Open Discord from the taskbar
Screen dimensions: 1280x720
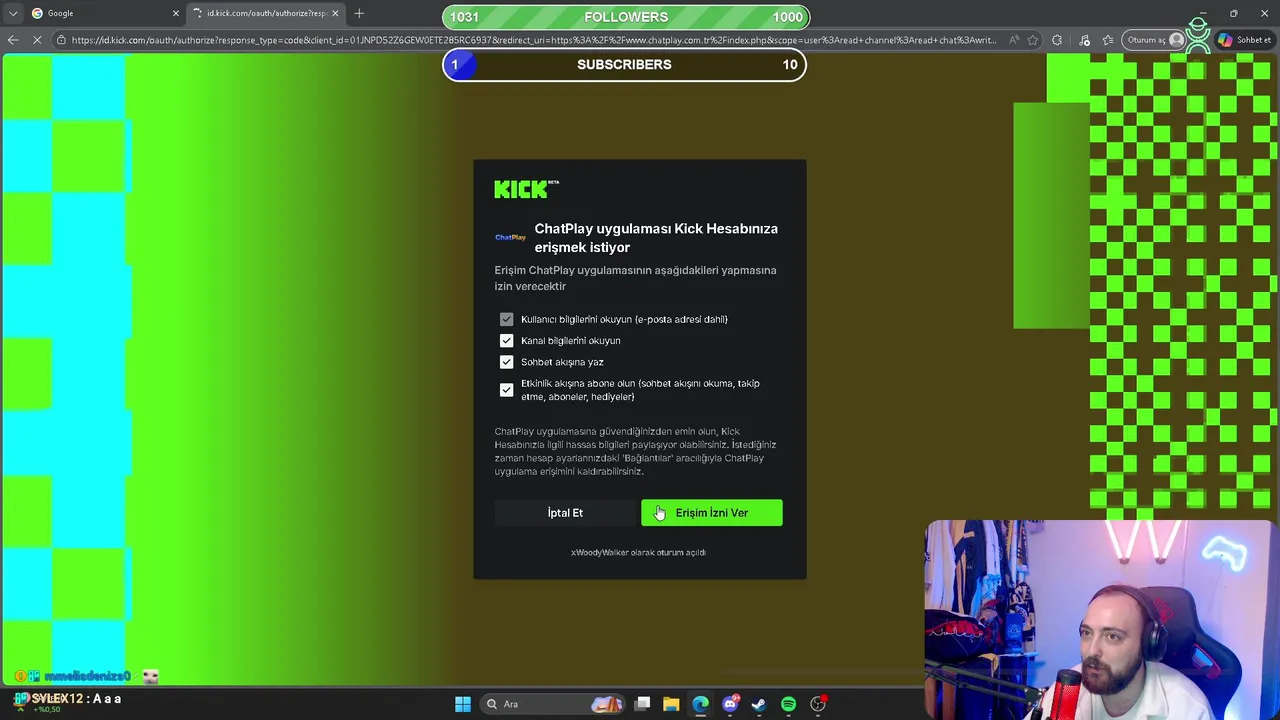[730, 704]
